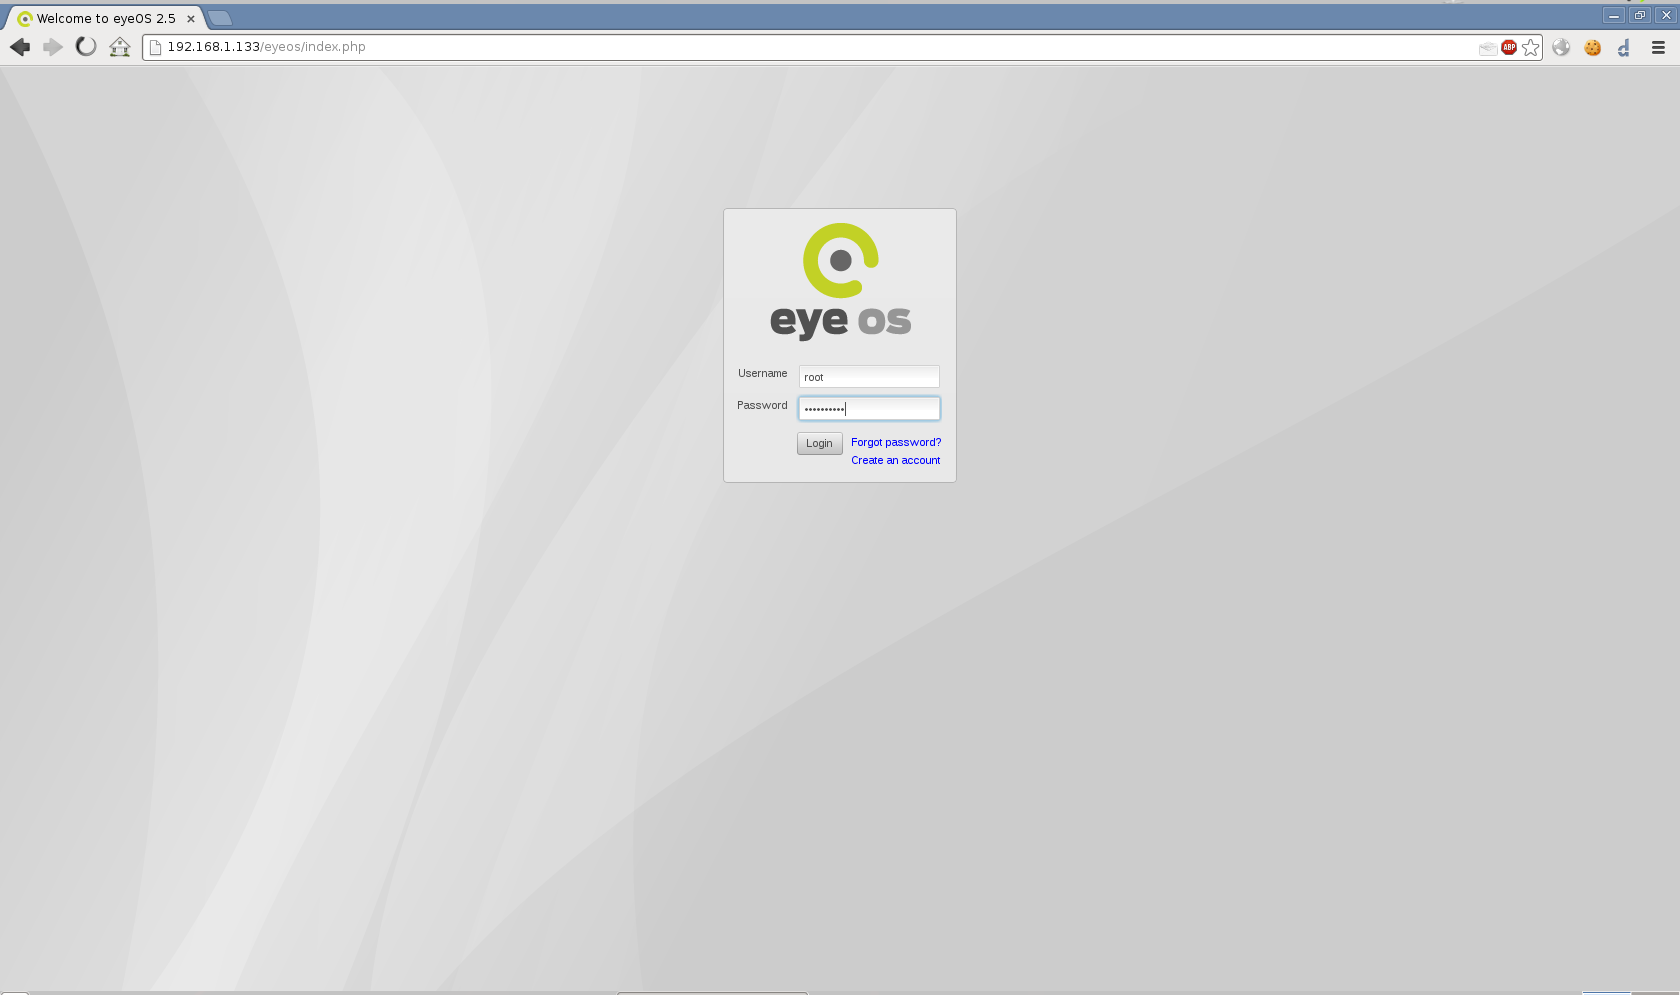Click the cookie extension icon
Viewport: 1680px width, 995px height.
1592,47
